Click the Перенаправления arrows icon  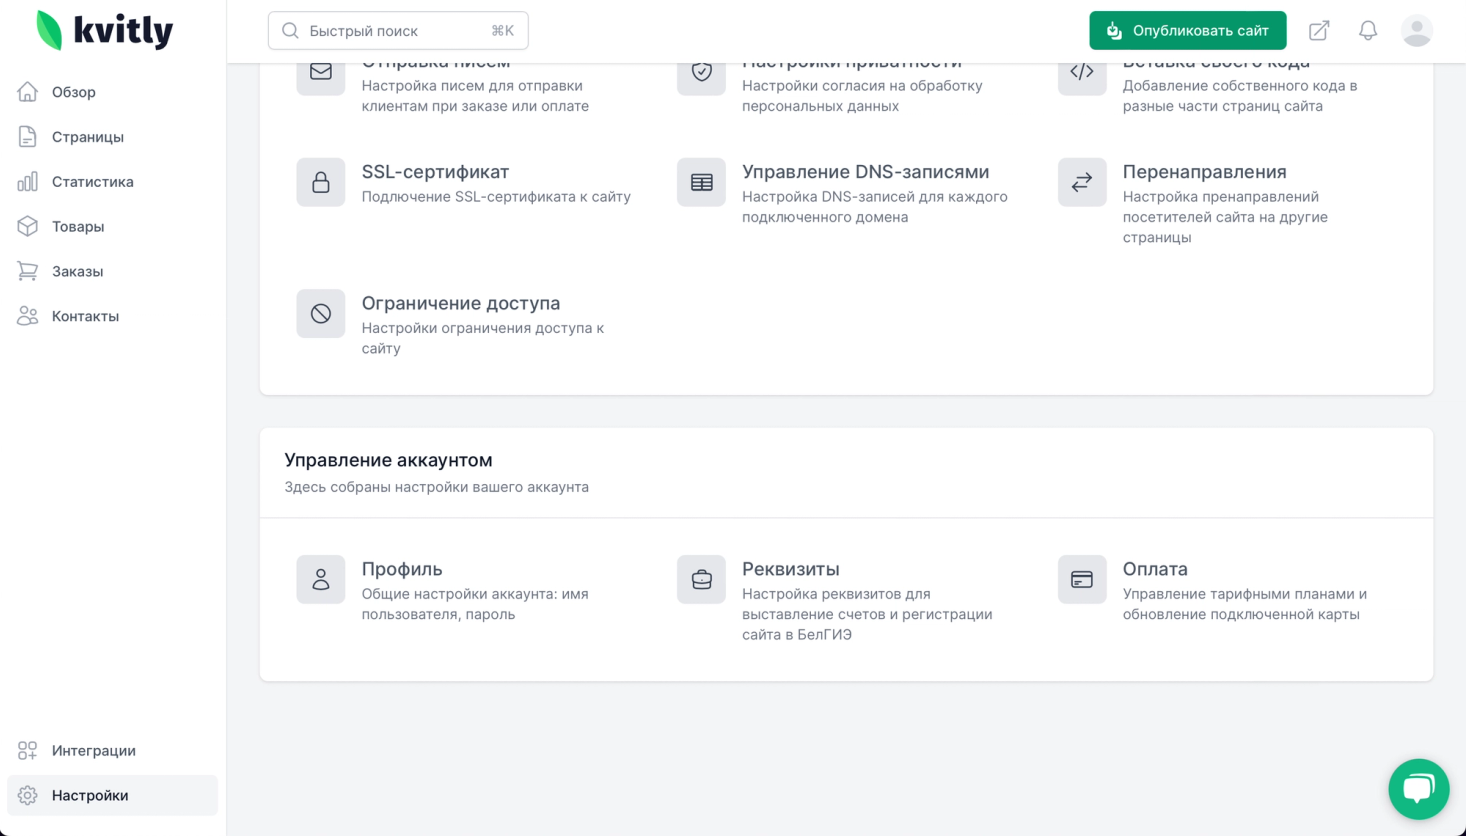[x=1082, y=182]
